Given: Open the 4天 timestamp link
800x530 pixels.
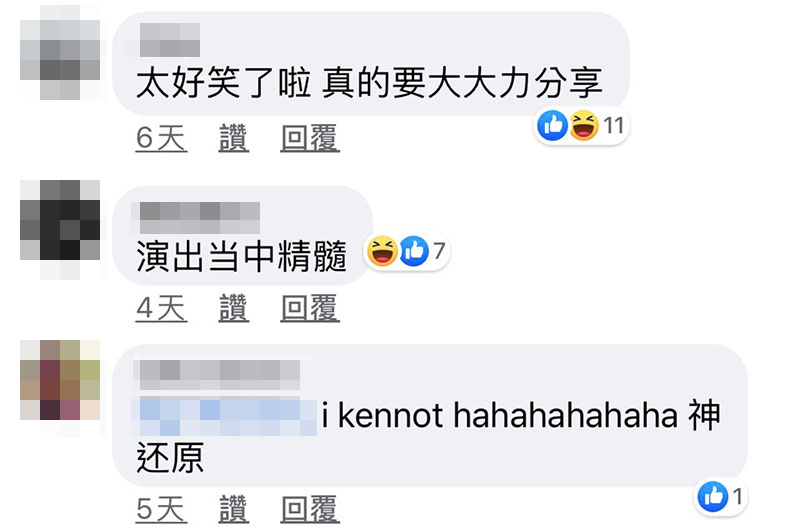Looking at the screenshot, I should 161,308.
